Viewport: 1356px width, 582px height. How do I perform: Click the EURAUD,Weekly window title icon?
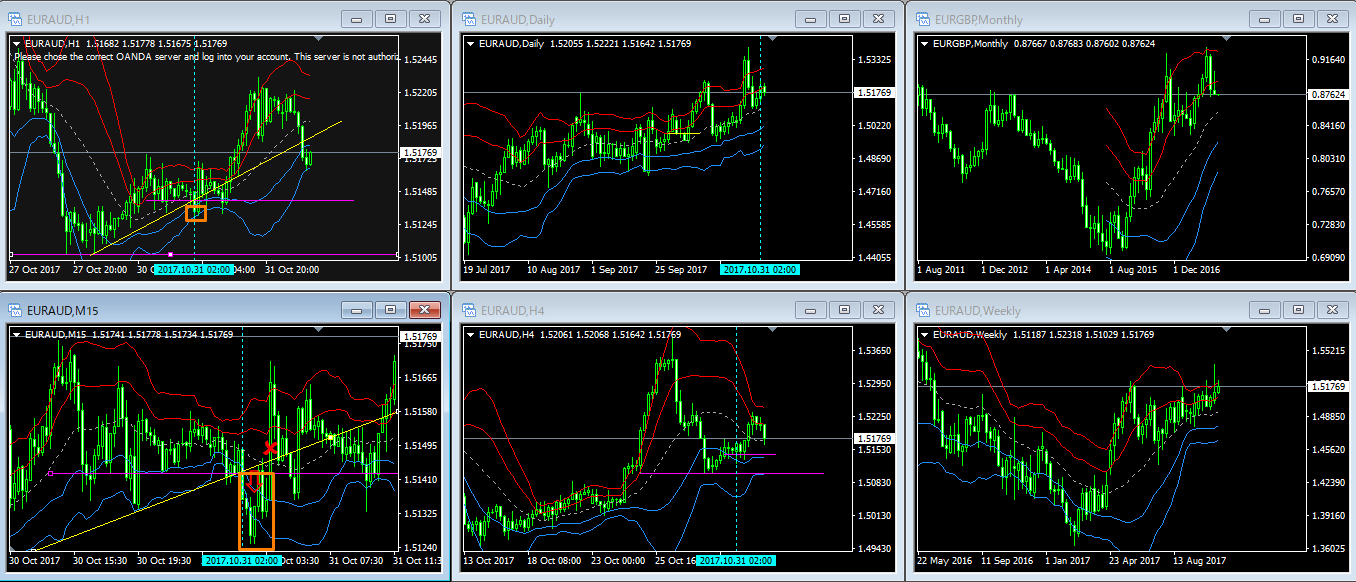click(x=920, y=310)
